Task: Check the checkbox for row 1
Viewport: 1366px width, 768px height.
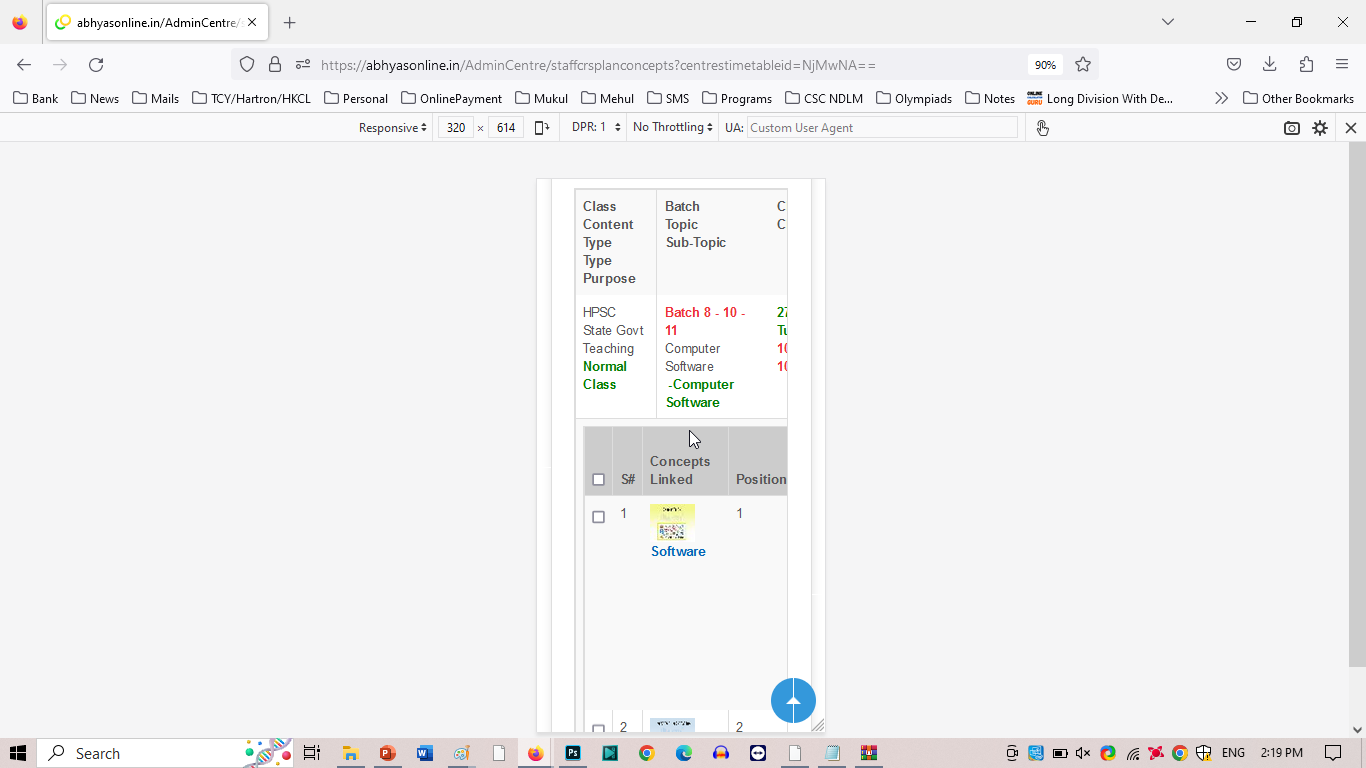Action: click(598, 517)
